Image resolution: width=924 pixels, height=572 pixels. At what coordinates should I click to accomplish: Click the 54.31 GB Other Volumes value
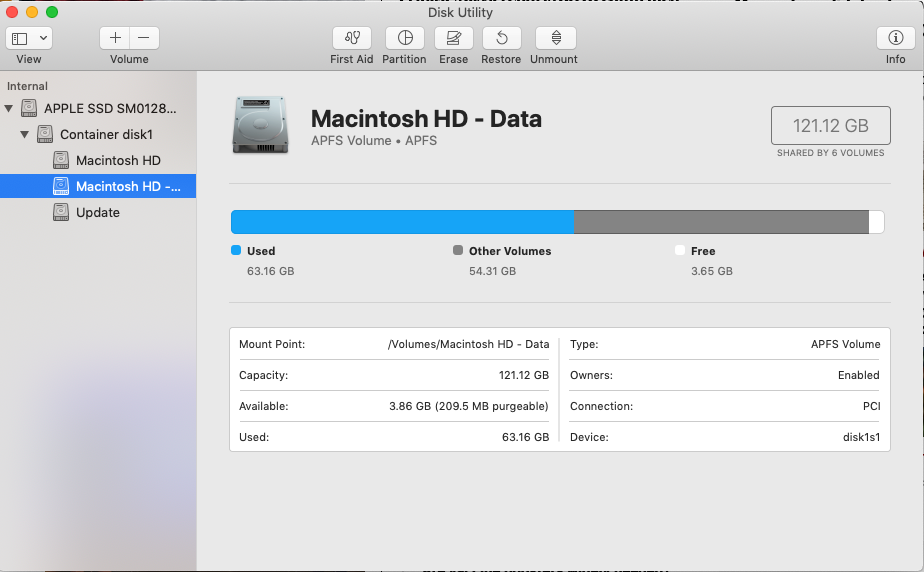[x=493, y=271]
